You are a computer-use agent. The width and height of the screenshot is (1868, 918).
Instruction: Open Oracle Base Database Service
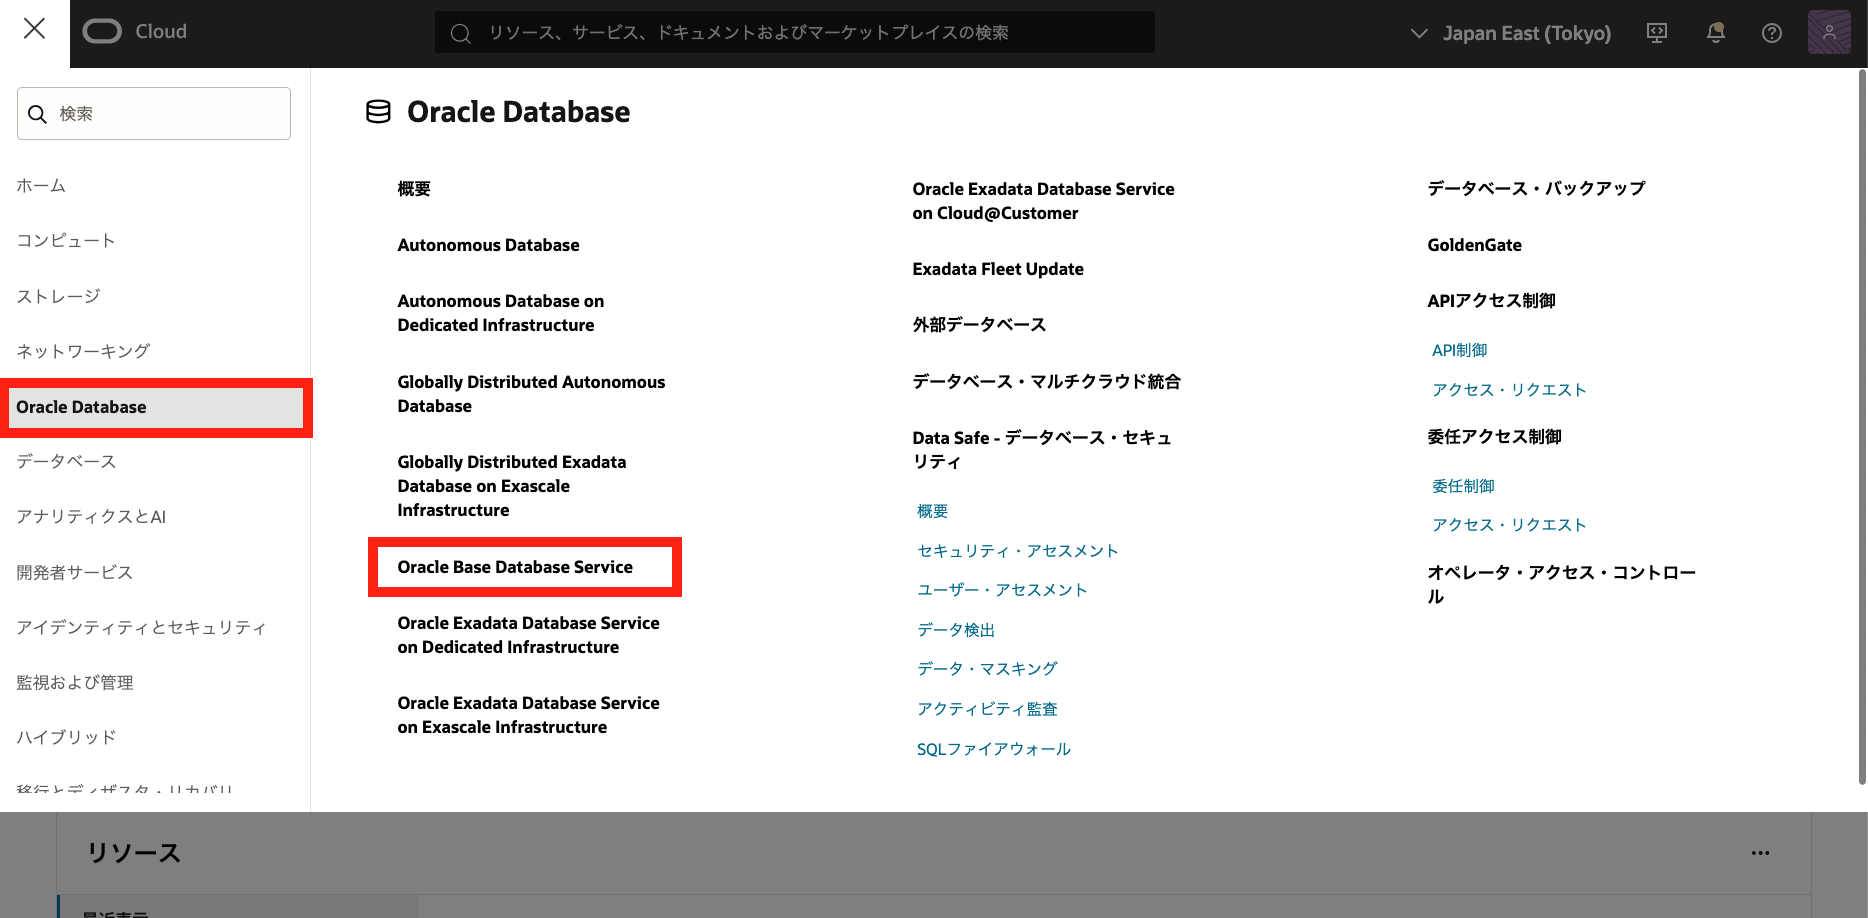[x=515, y=567]
